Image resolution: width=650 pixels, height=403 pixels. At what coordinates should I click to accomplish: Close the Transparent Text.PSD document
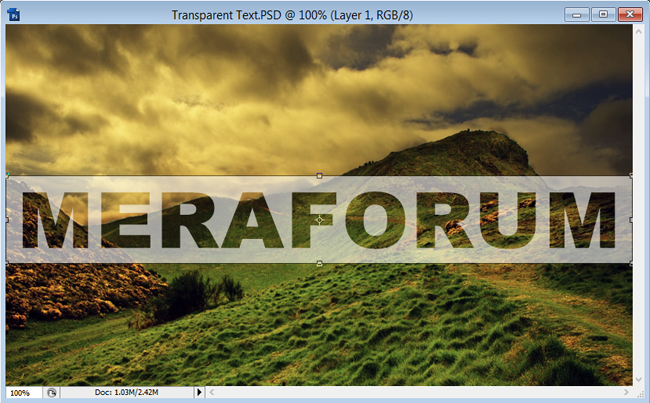coord(630,14)
